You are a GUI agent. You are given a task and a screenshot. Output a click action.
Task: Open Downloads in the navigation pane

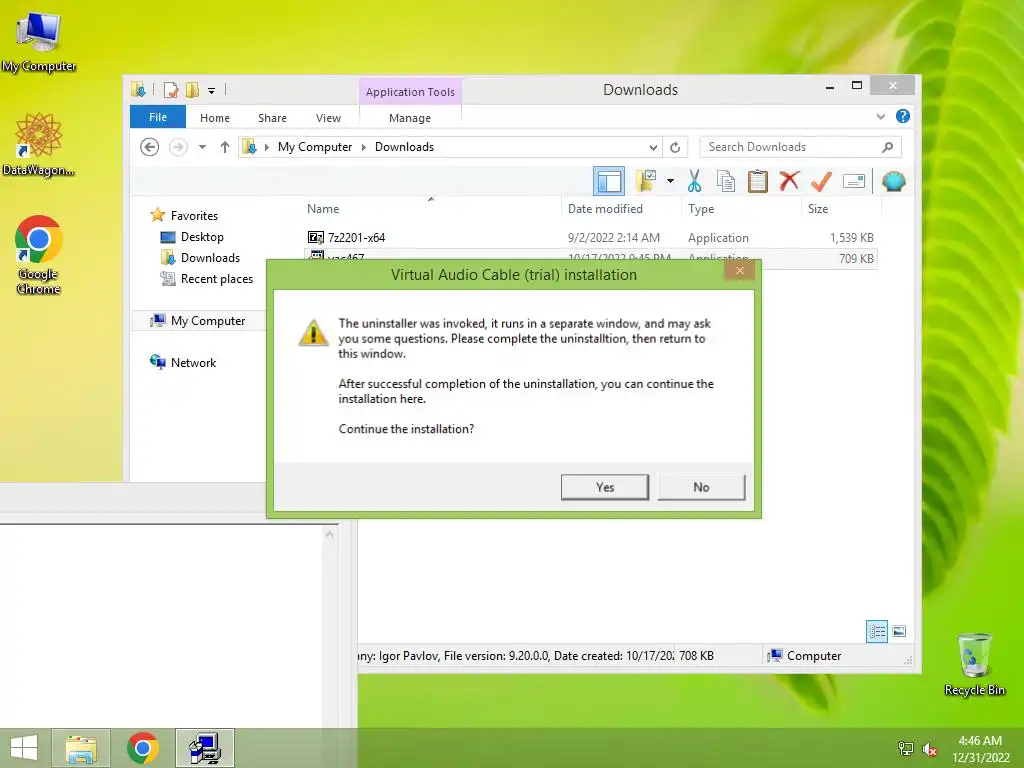point(210,258)
